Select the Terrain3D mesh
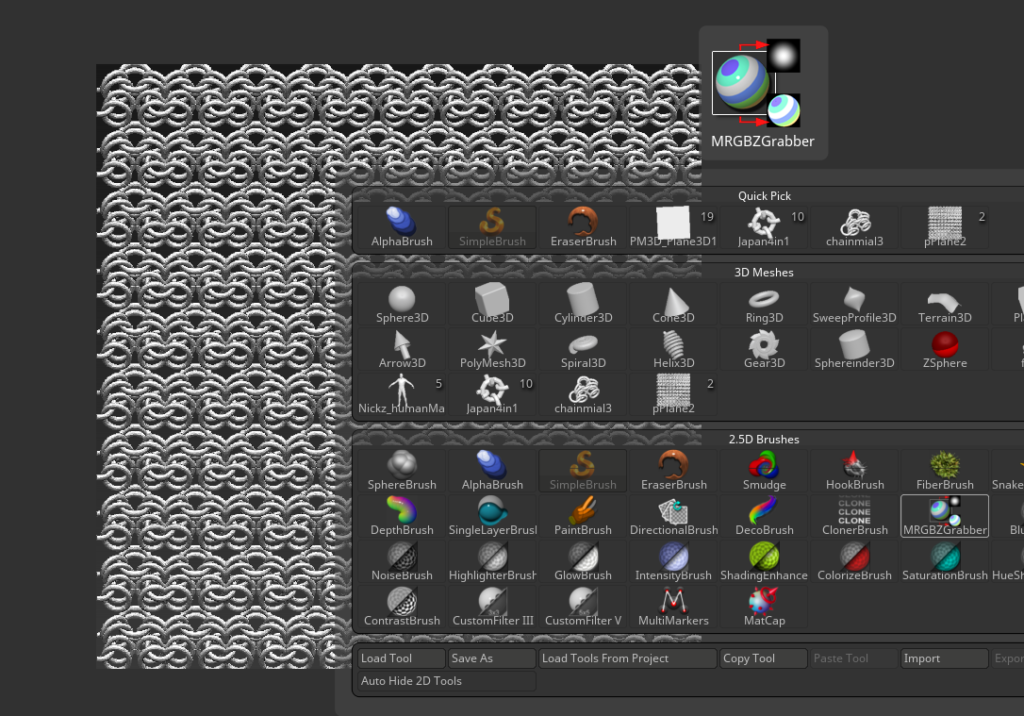The height and width of the screenshot is (716, 1024). [x=945, y=304]
